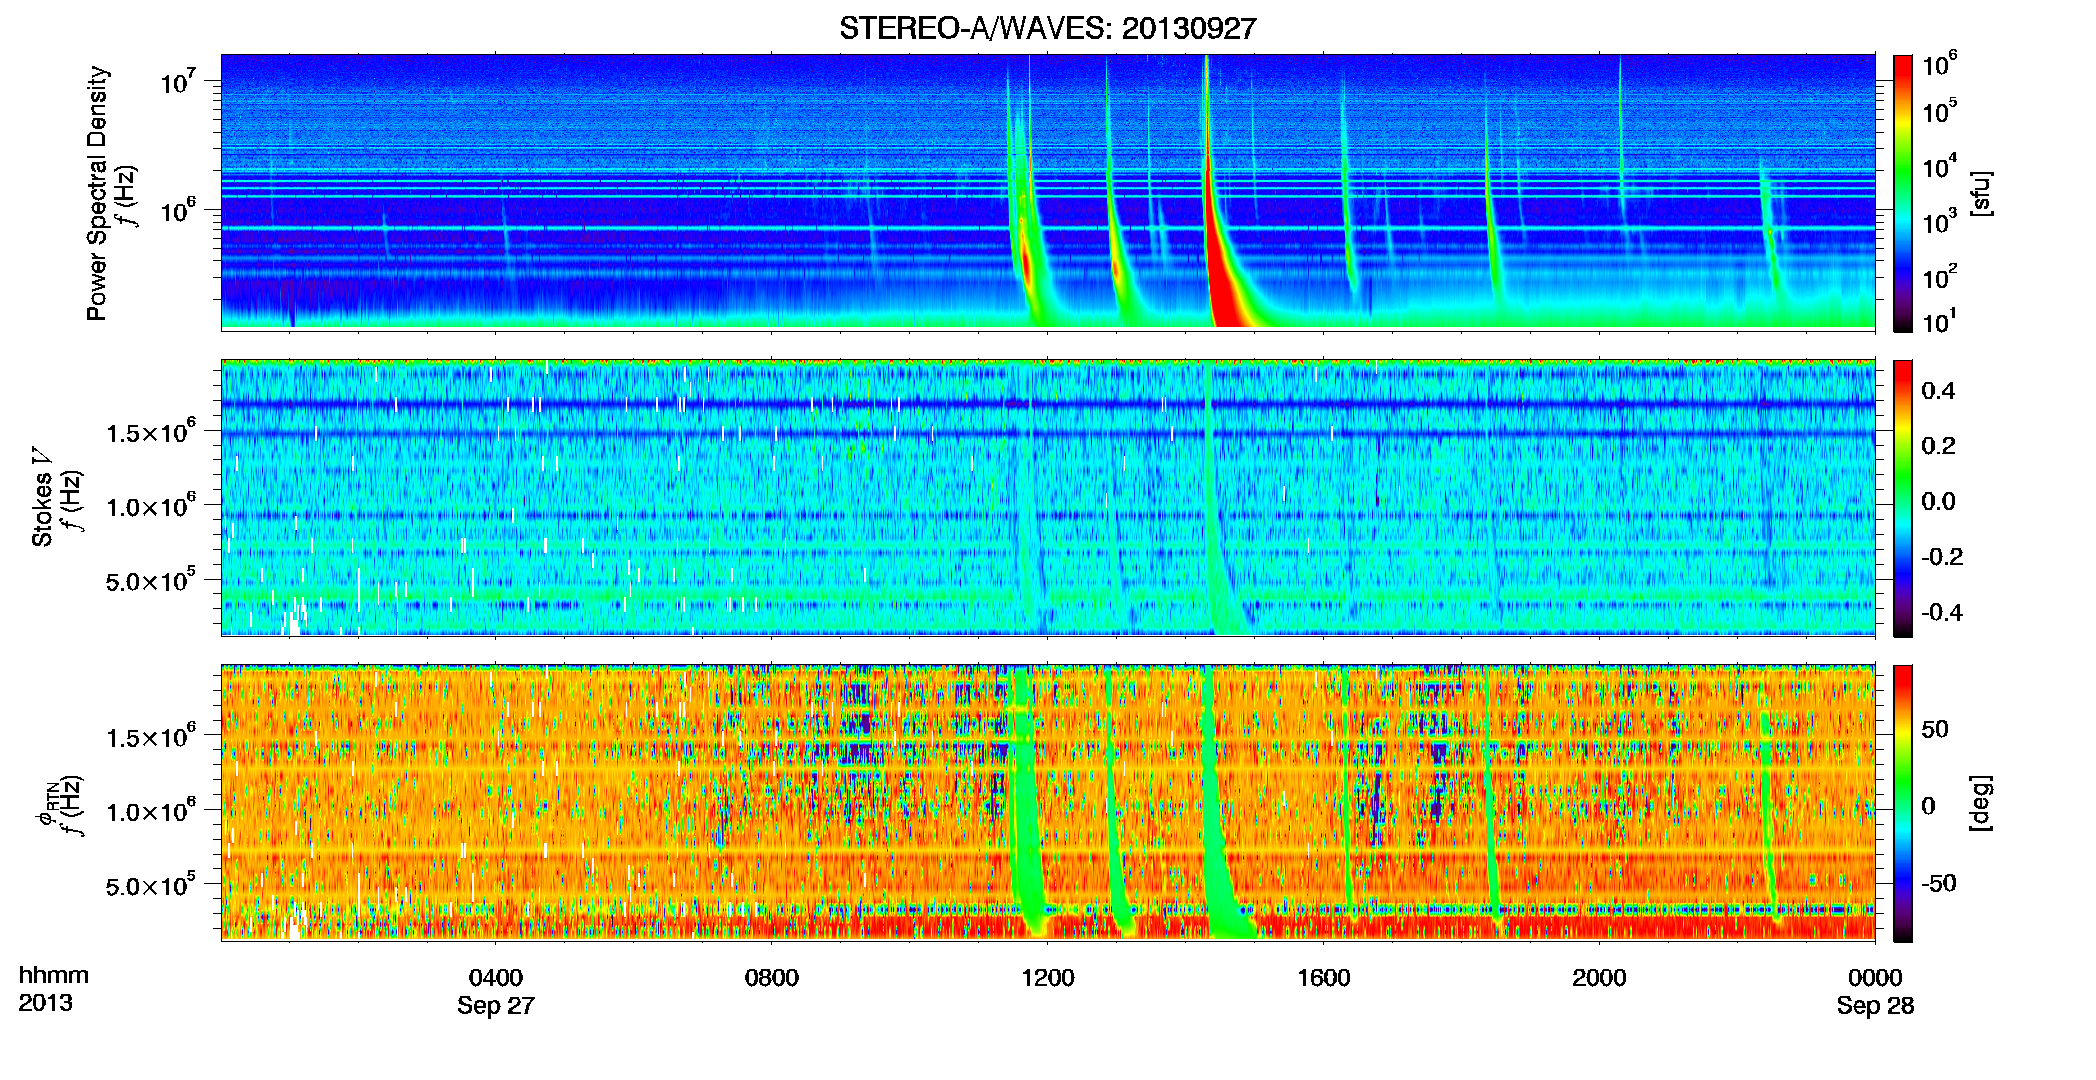This screenshot has width=2096, height=1080.
Task: Select the Stokes V color bar
Action: (1903, 498)
